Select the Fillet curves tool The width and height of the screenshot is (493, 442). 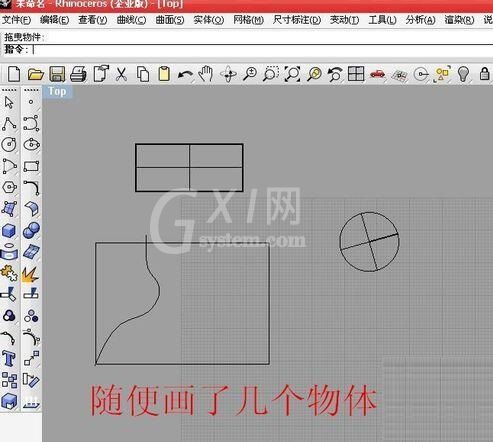click(32, 188)
